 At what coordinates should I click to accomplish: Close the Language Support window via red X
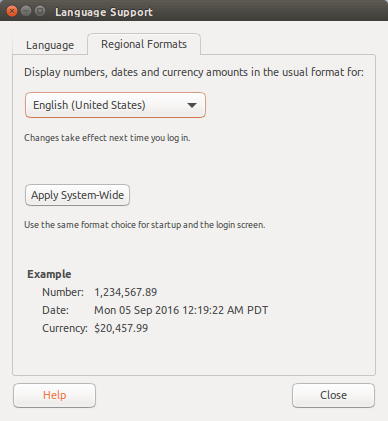pyautogui.click(x=12, y=11)
